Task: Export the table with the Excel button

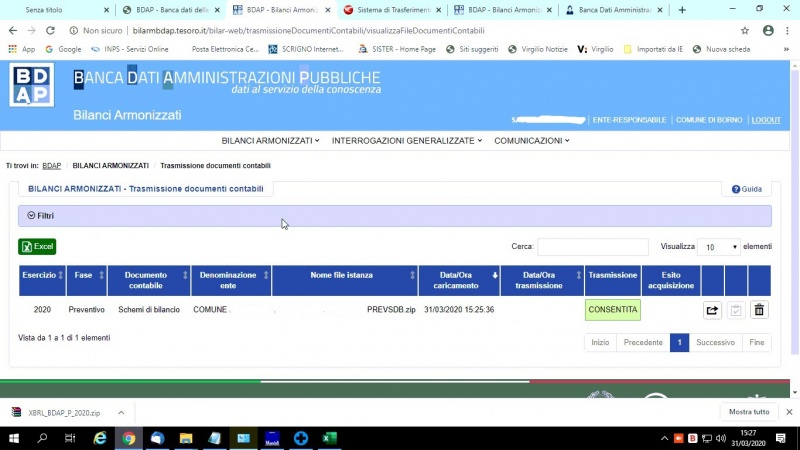Action: click(37, 246)
